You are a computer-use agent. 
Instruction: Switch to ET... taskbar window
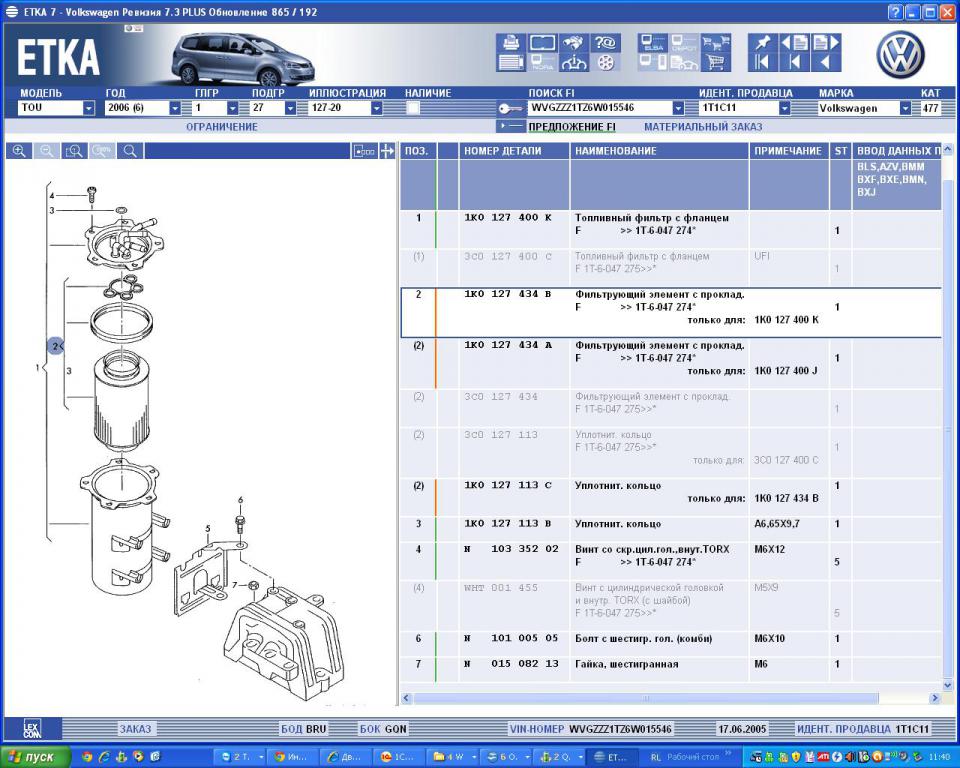pos(612,757)
